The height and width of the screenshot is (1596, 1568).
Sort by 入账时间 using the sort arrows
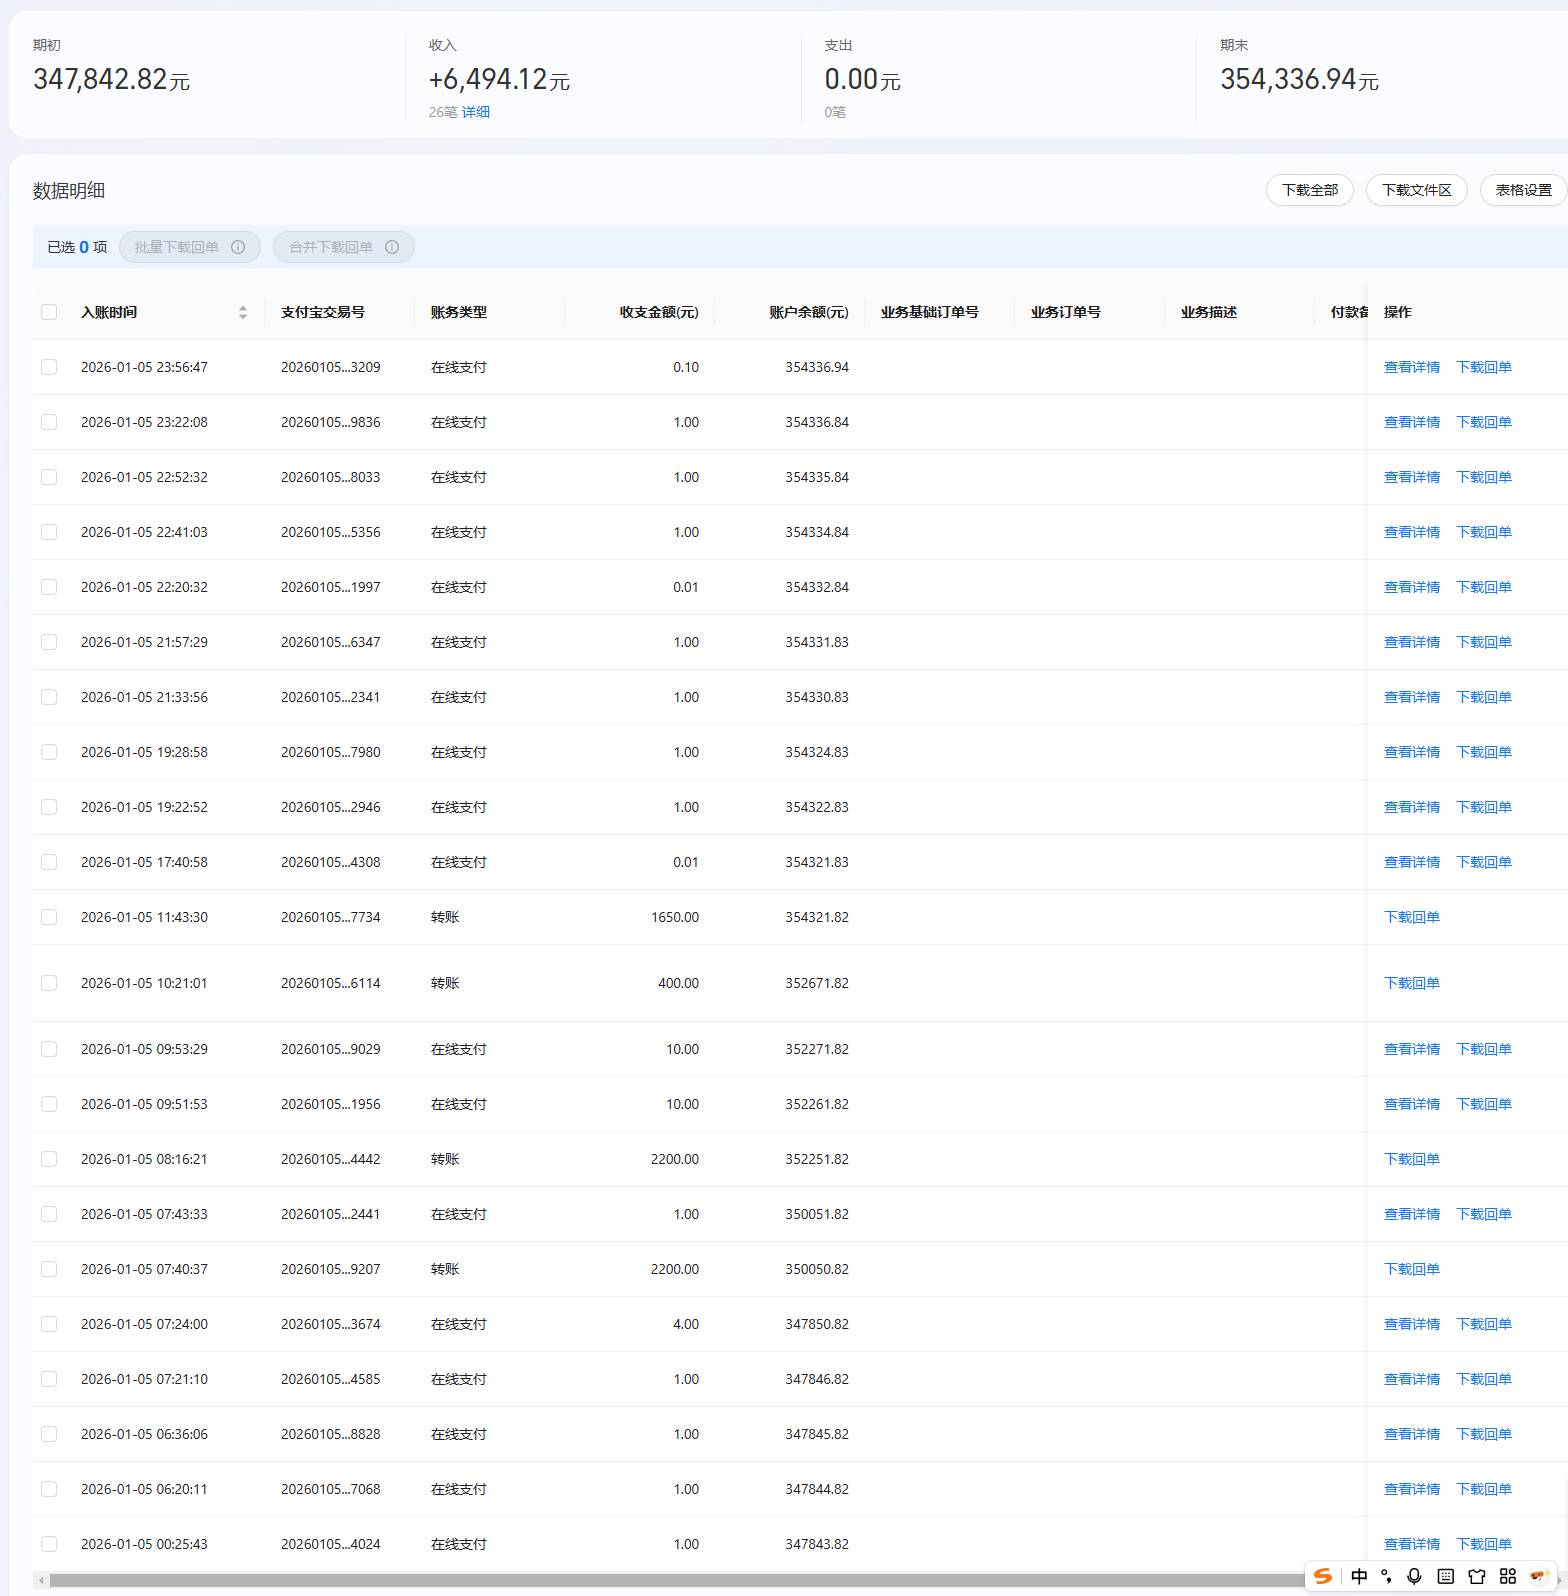(x=242, y=312)
